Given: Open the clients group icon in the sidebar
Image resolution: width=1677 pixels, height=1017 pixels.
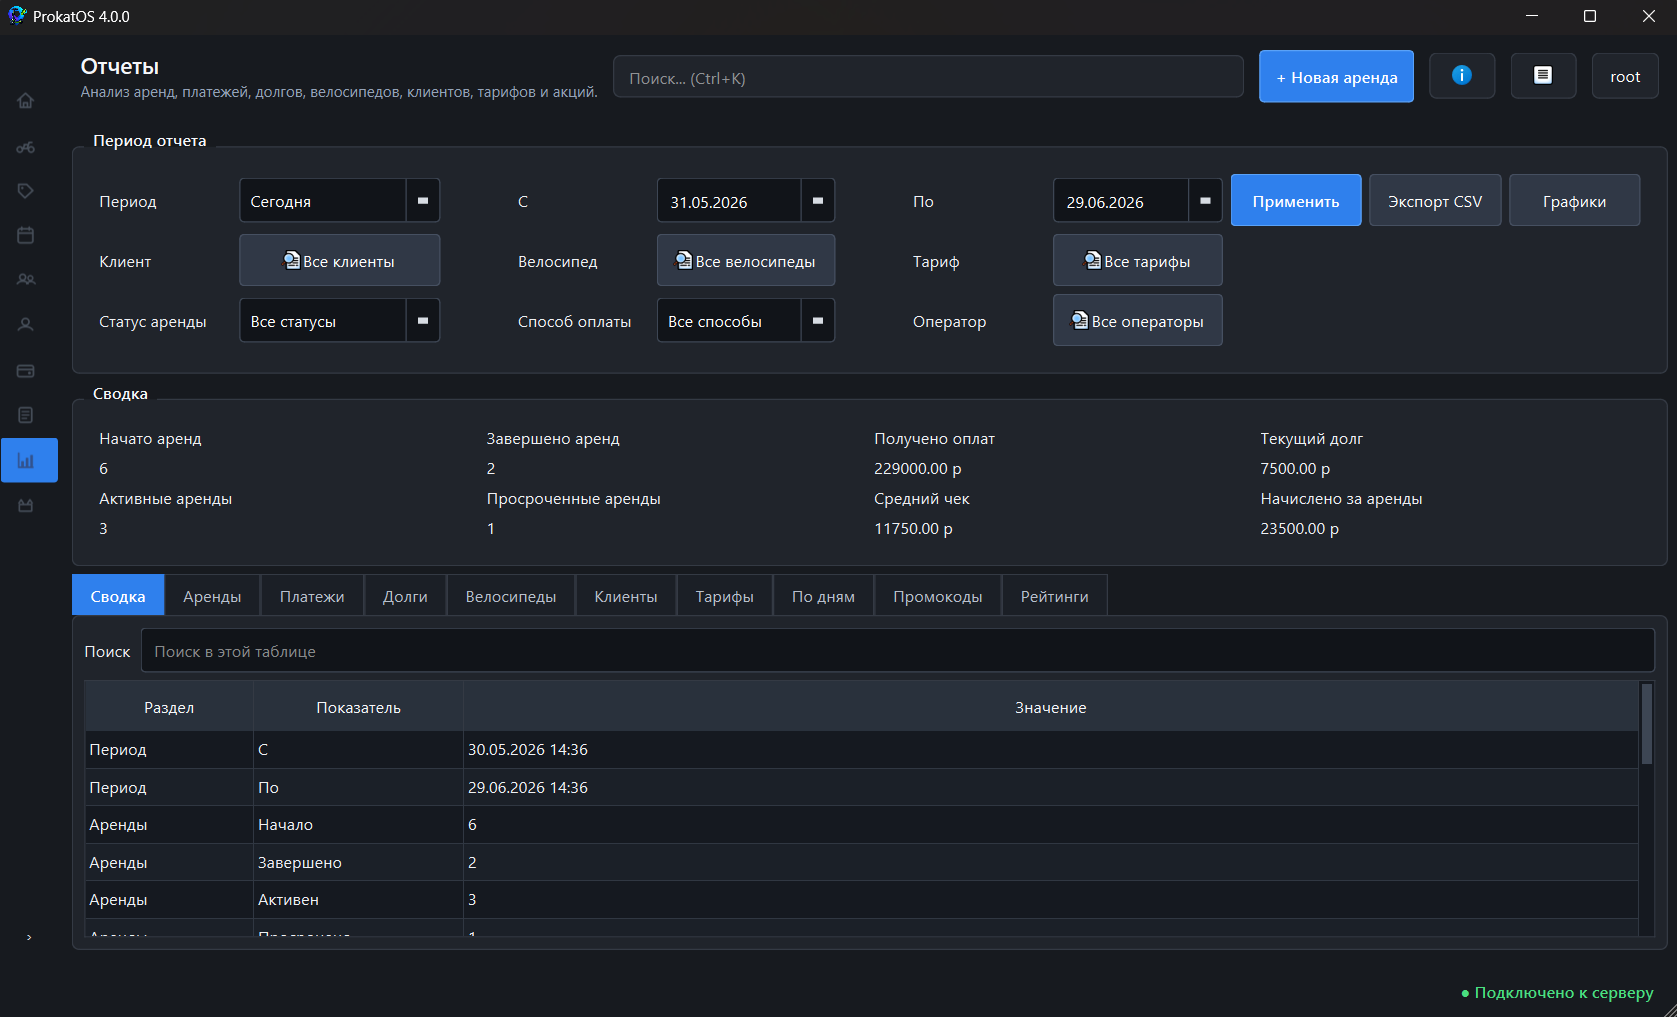Looking at the screenshot, I should pos(26,280).
